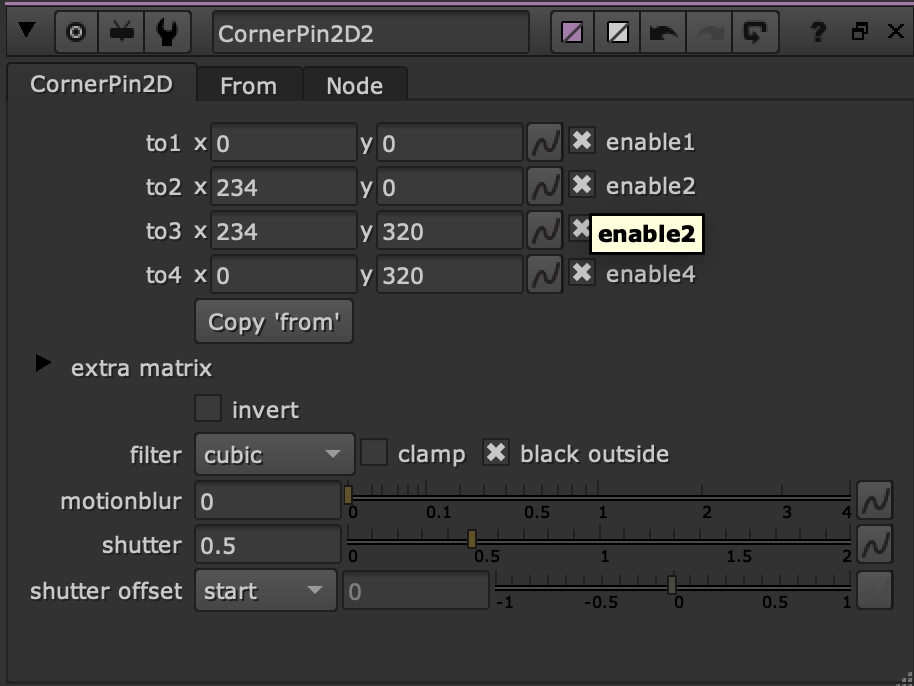Uncheck the black outside checkbox
914x686 pixels.
pyautogui.click(x=496, y=453)
